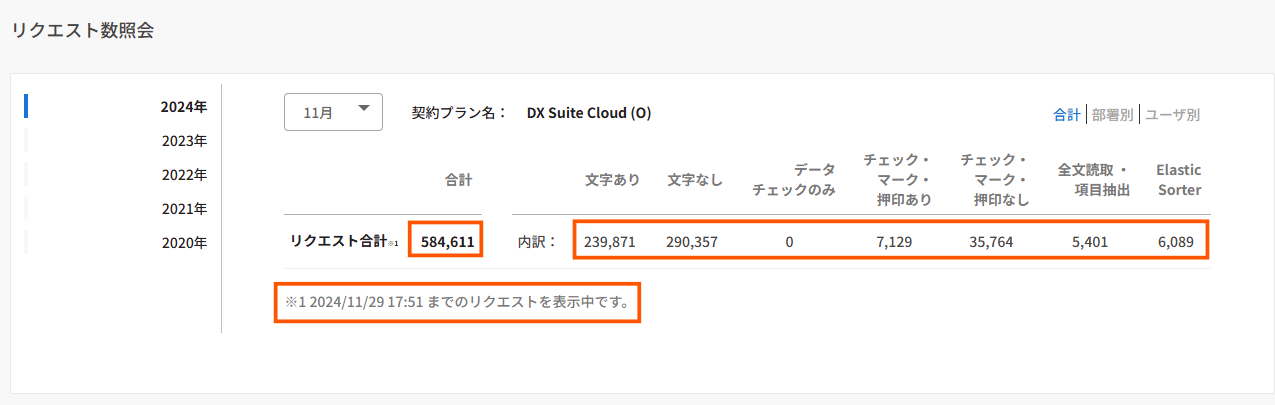This screenshot has width=1275, height=405.
Task: Open the 11月 month dropdown
Action: pyautogui.click(x=333, y=112)
